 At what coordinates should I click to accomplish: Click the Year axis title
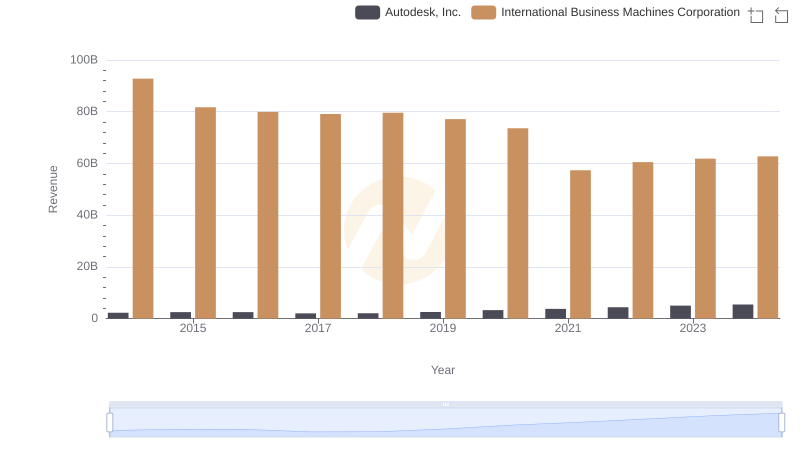click(443, 370)
